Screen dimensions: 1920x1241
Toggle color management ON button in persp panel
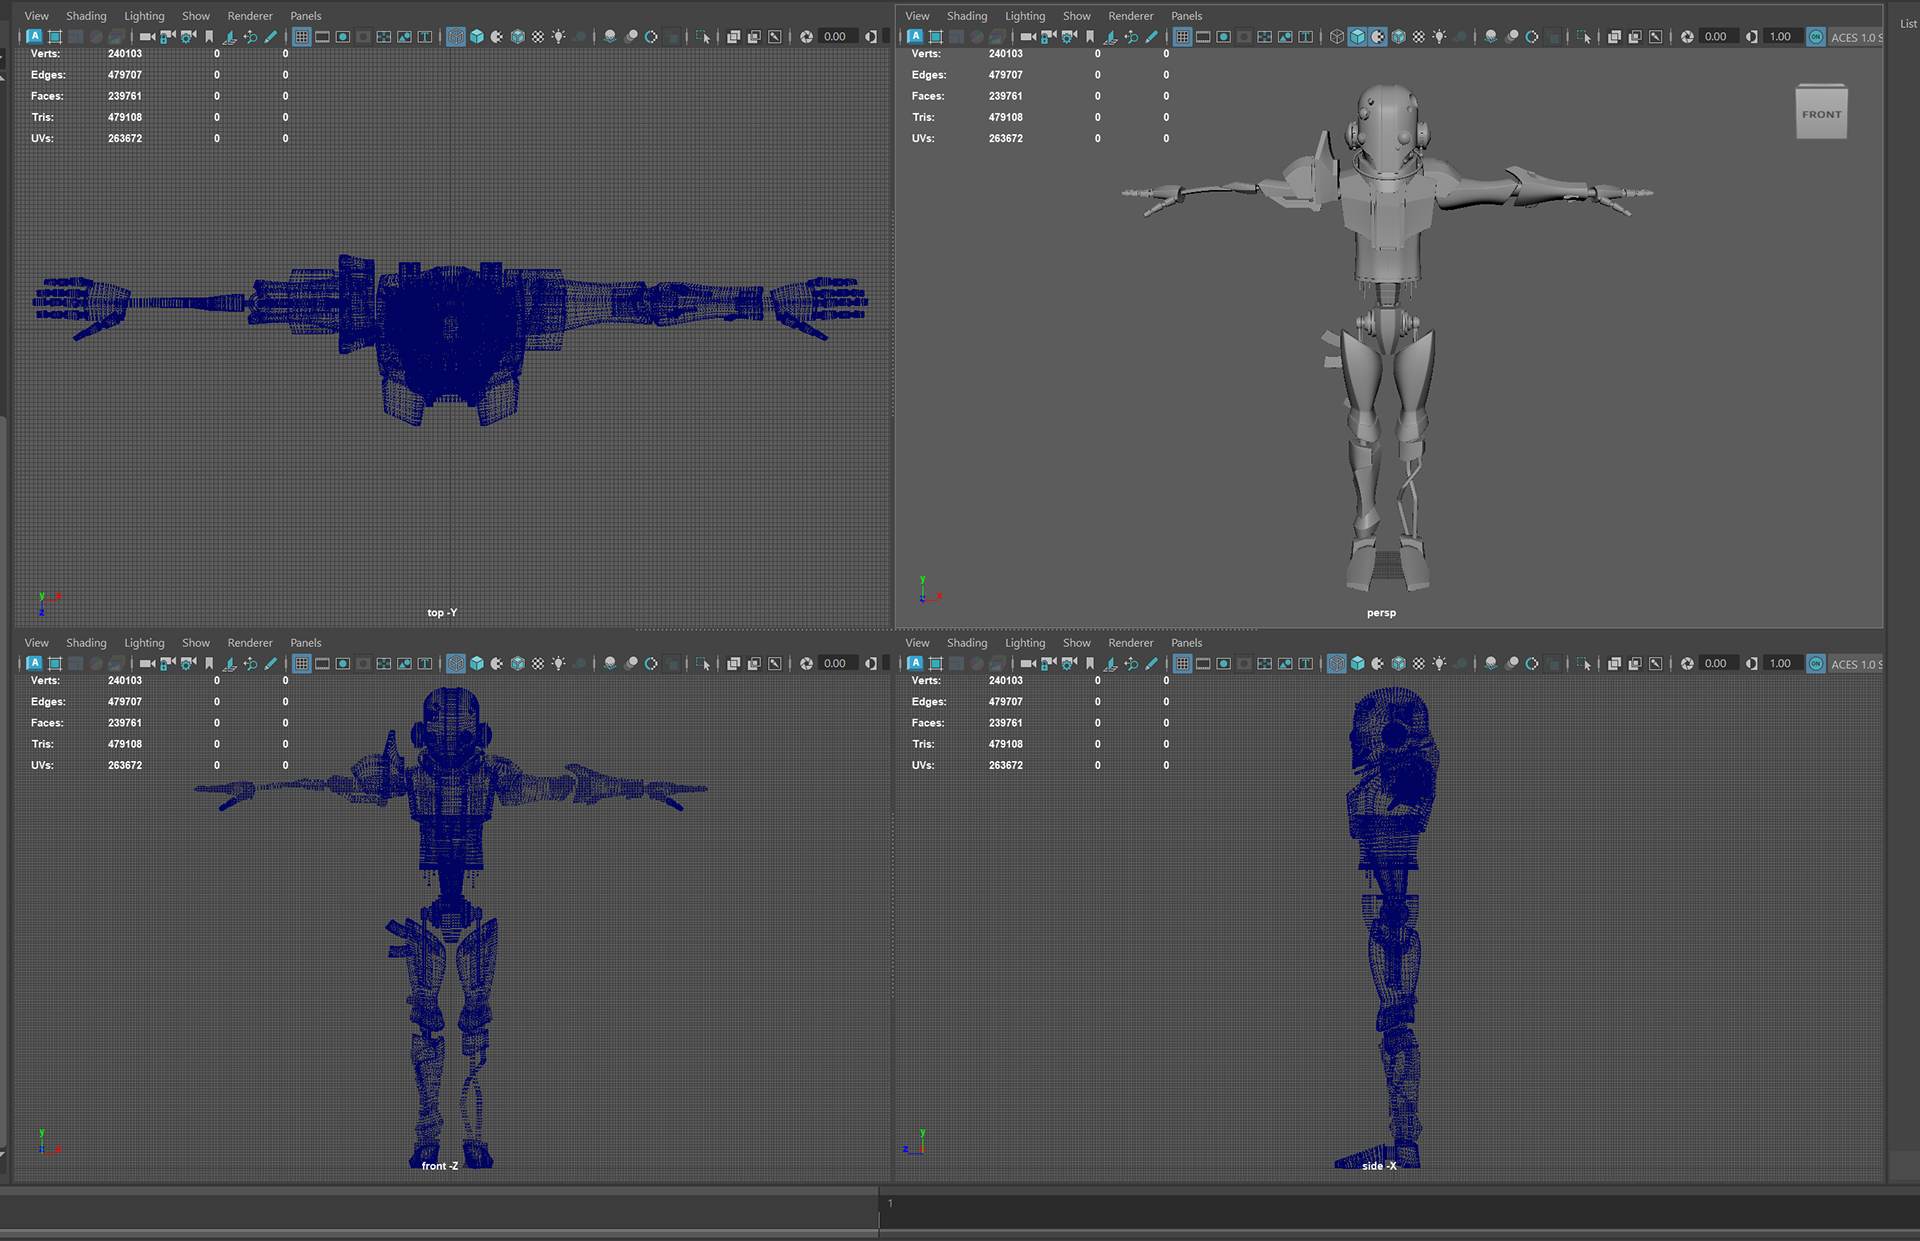coord(1816,37)
